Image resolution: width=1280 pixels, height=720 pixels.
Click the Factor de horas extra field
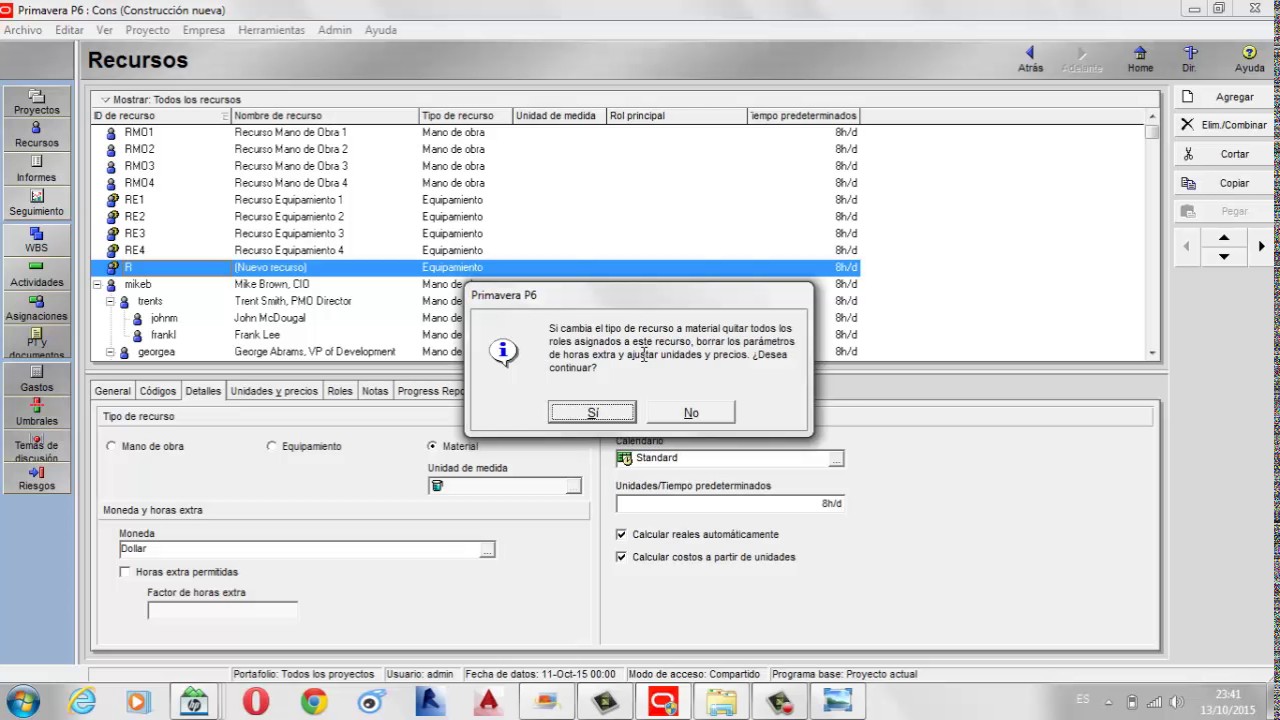pyautogui.click(x=222, y=610)
